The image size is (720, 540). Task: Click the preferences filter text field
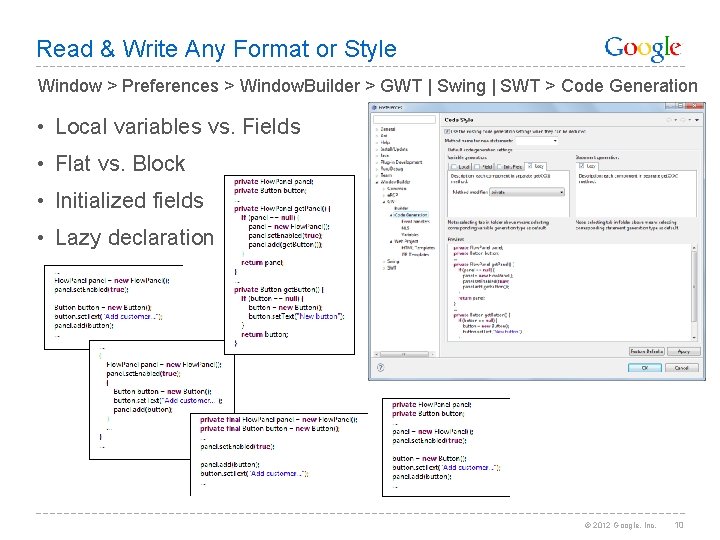[x=404, y=119]
